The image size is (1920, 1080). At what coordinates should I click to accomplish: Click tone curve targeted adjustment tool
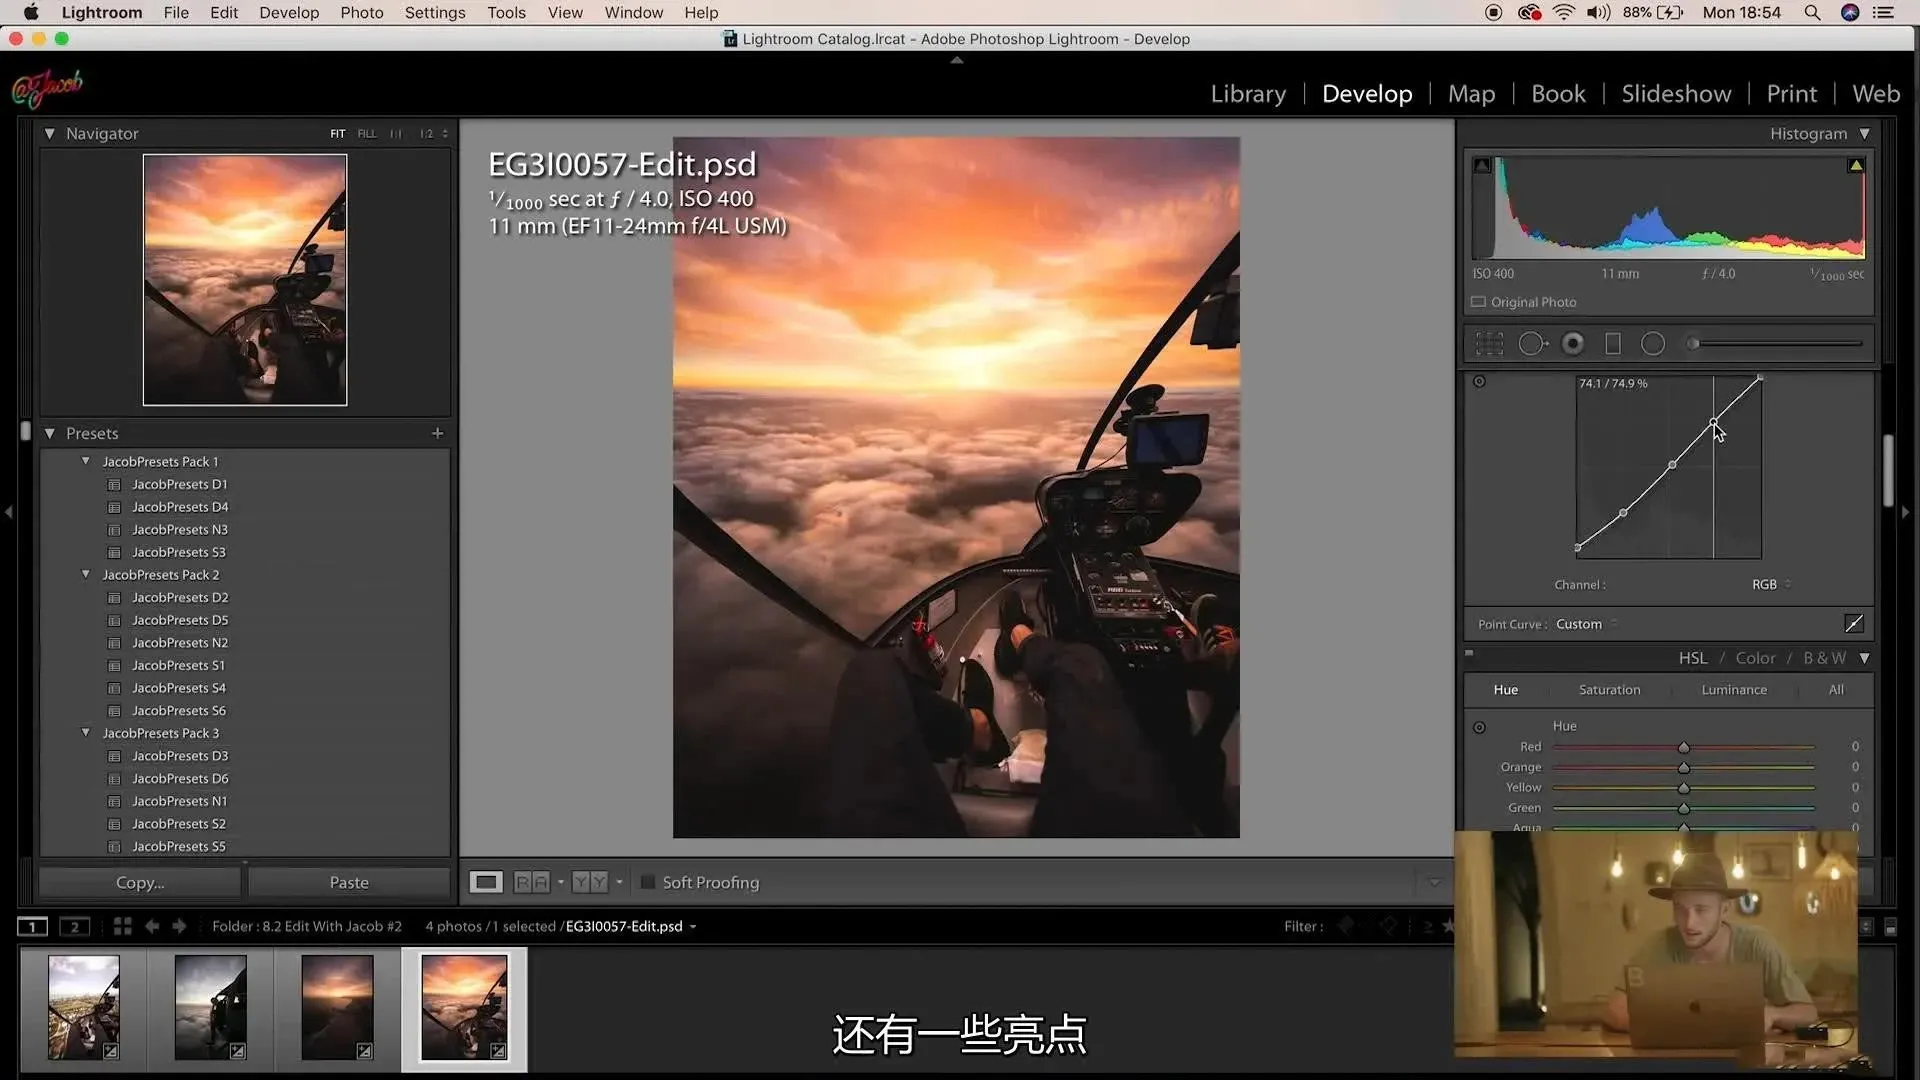(1479, 382)
